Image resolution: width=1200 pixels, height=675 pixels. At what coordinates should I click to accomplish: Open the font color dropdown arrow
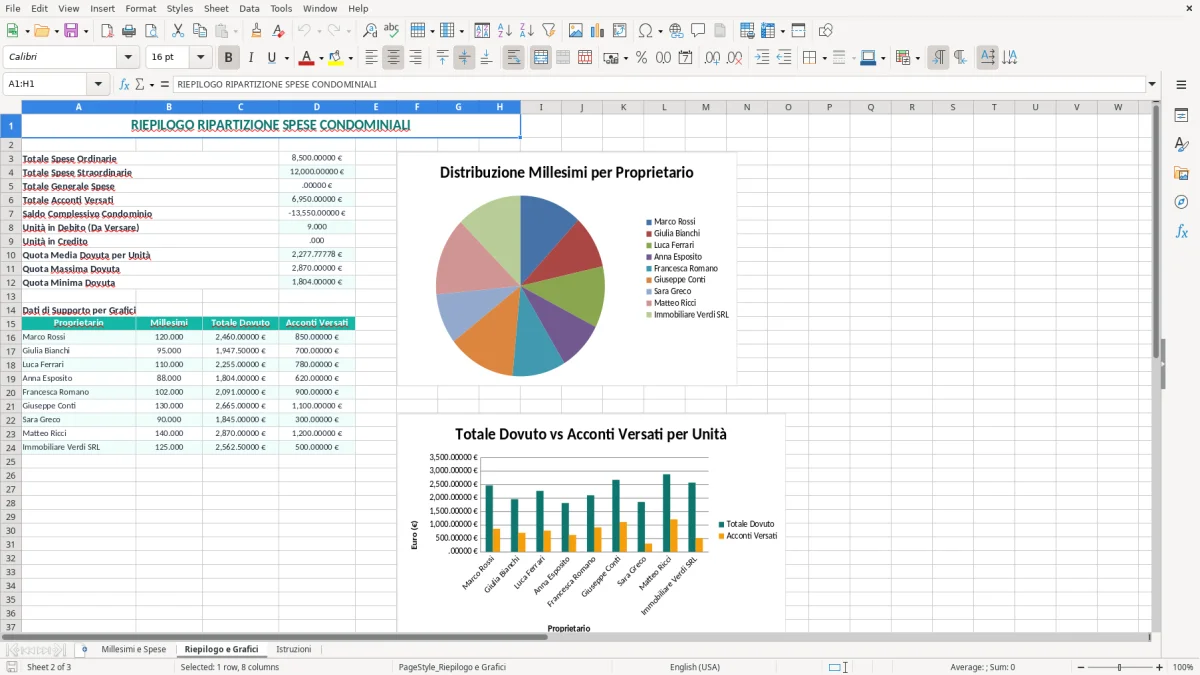point(321,58)
